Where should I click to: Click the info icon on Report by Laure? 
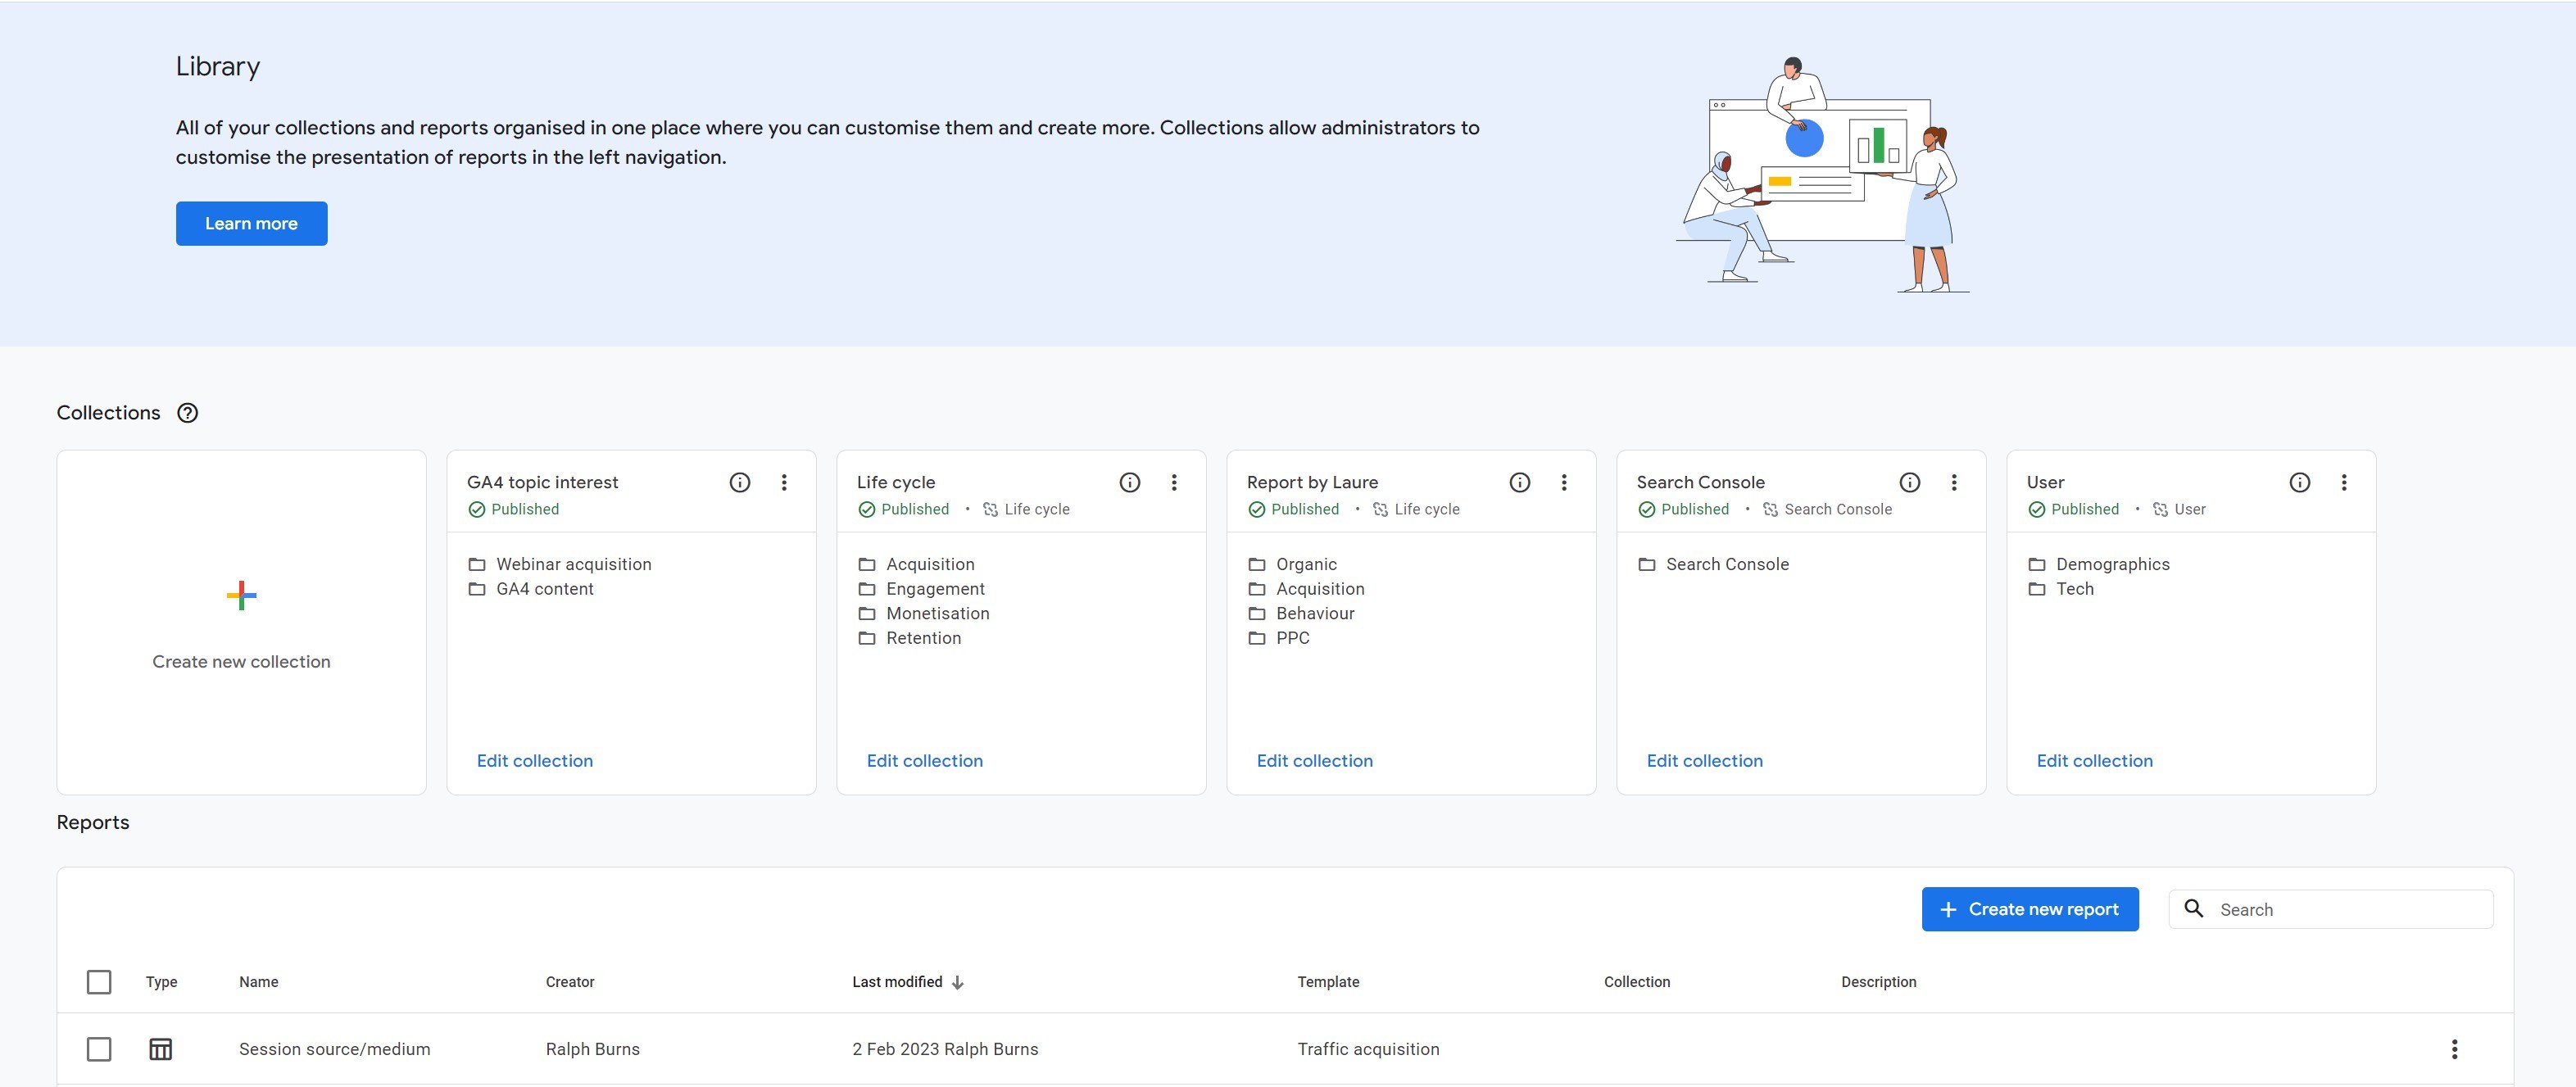(1517, 481)
